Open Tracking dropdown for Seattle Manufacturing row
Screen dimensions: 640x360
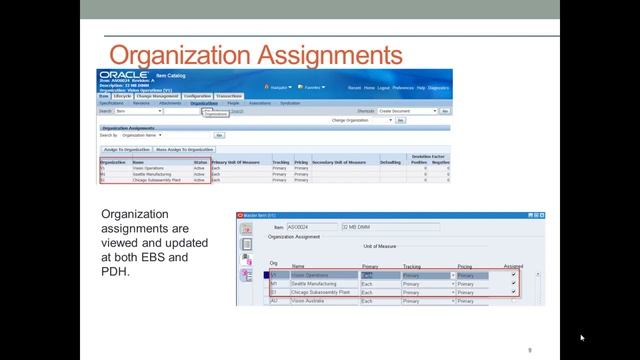453,284
